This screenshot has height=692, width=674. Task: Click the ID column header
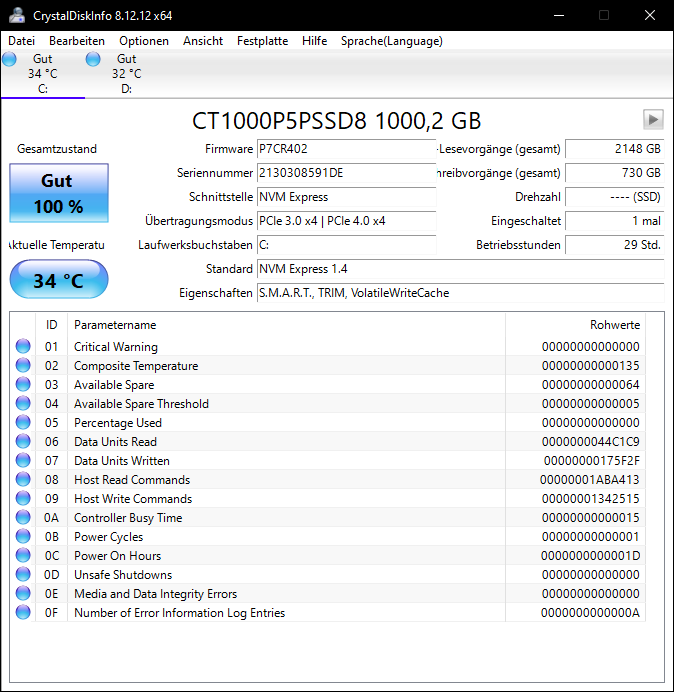(x=52, y=325)
